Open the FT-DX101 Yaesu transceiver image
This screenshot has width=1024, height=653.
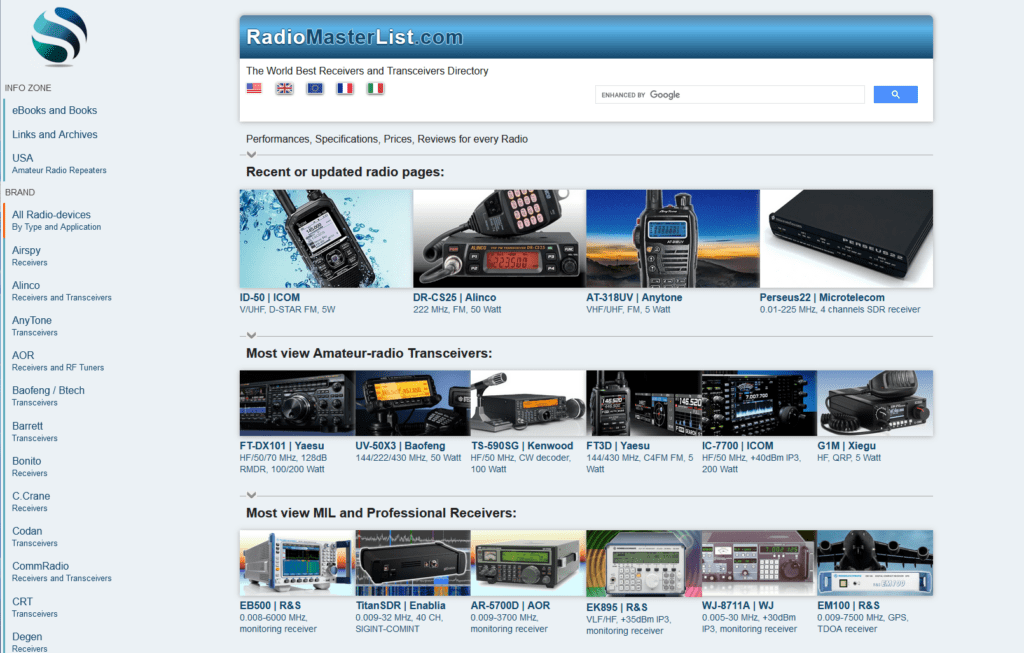coord(297,403)
